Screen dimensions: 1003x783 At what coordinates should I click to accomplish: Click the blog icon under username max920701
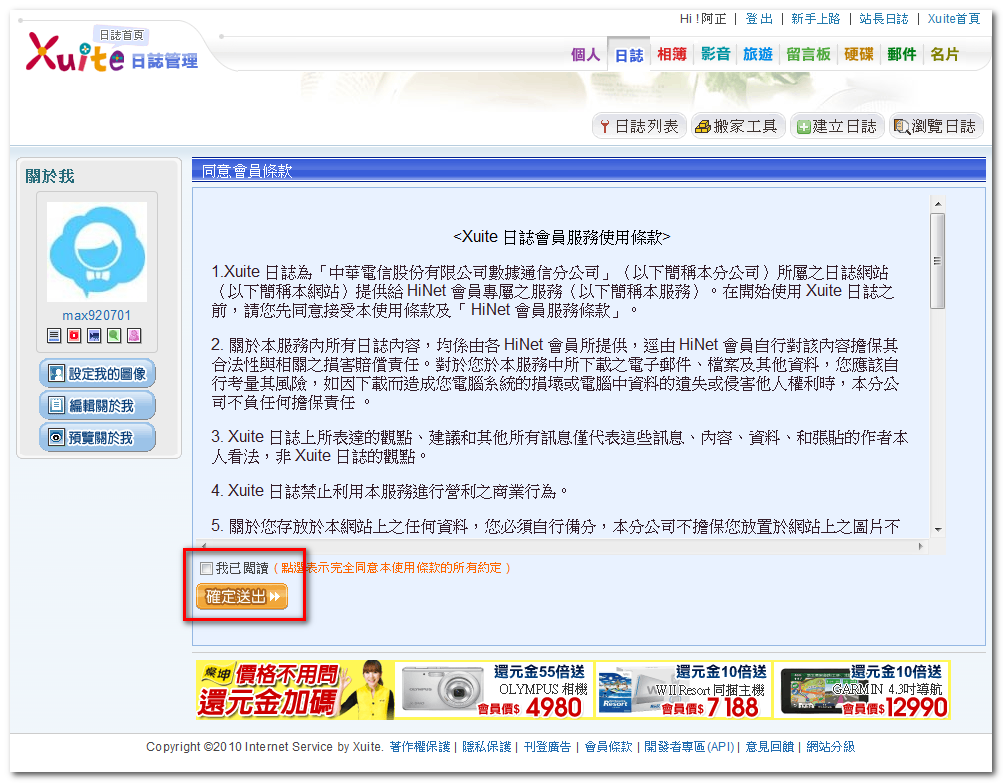[x=55, y=335]
